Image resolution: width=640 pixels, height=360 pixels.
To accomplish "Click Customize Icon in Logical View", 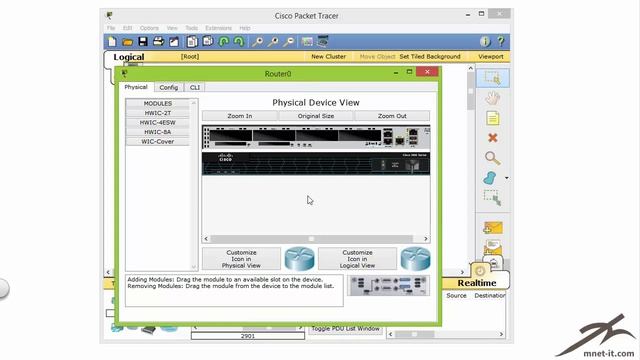I will [x=357, y=259].
